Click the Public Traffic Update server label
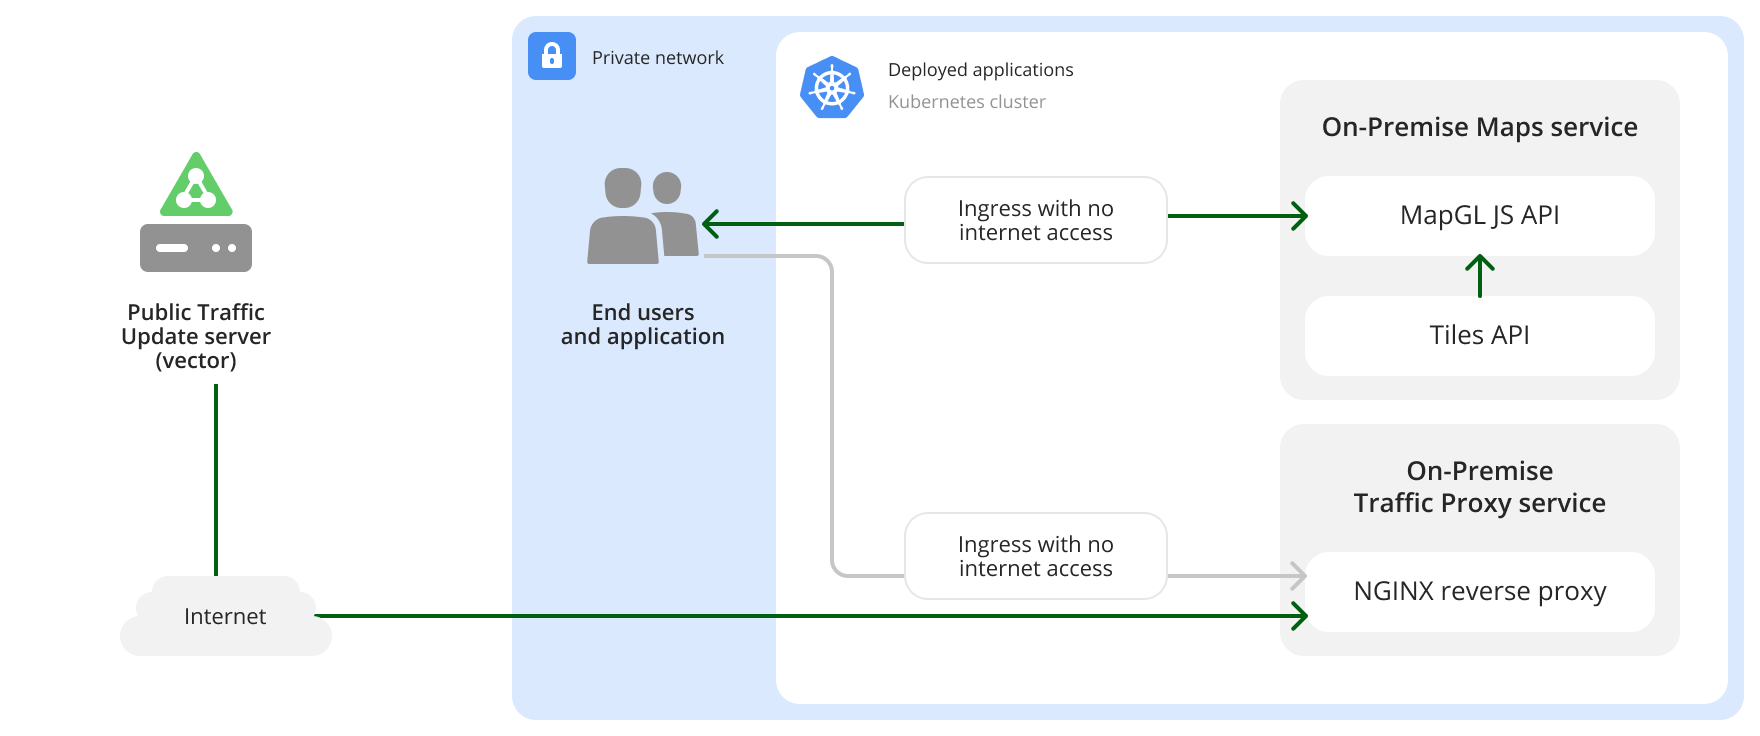Image resolution: width=1760 pixels, height=736 pixels. pos(196,336)
